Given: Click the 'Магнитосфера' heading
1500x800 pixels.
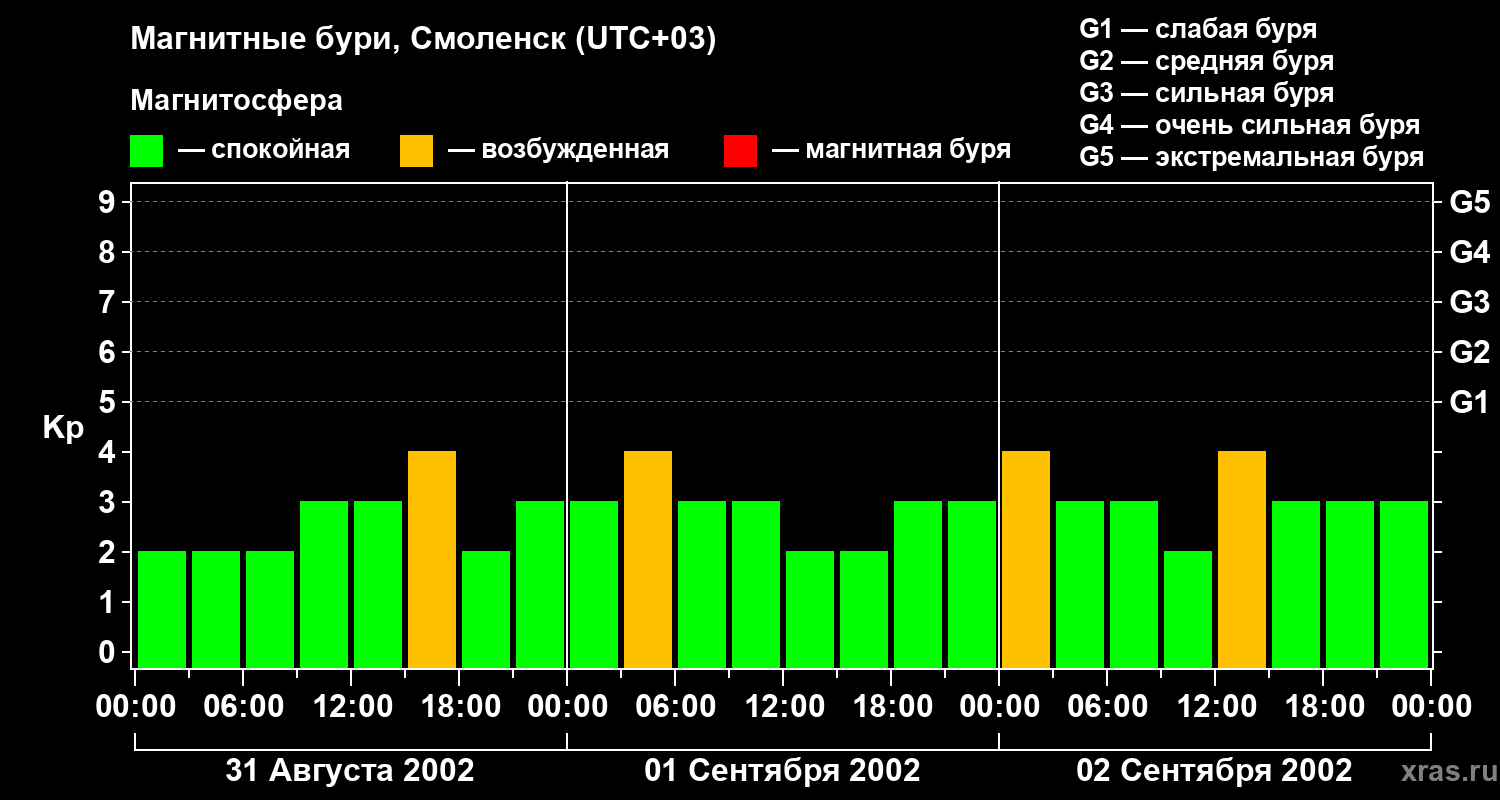Looking at the screenshot, I should pyautogui.click(x=236, y=101).
